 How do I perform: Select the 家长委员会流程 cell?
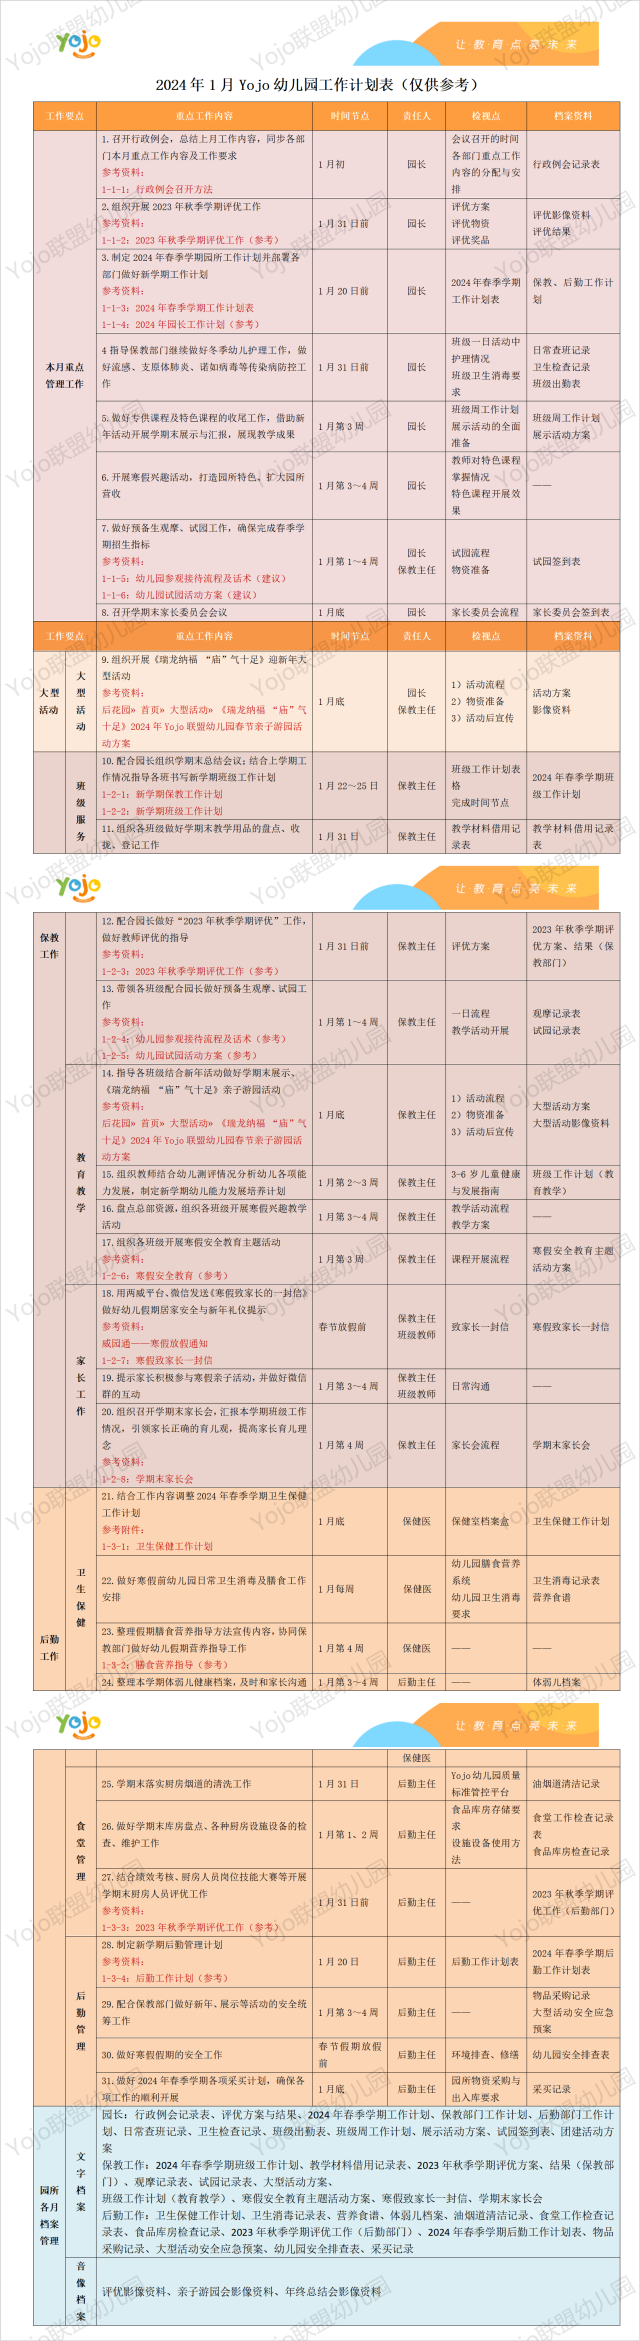(x=485, y=612)
